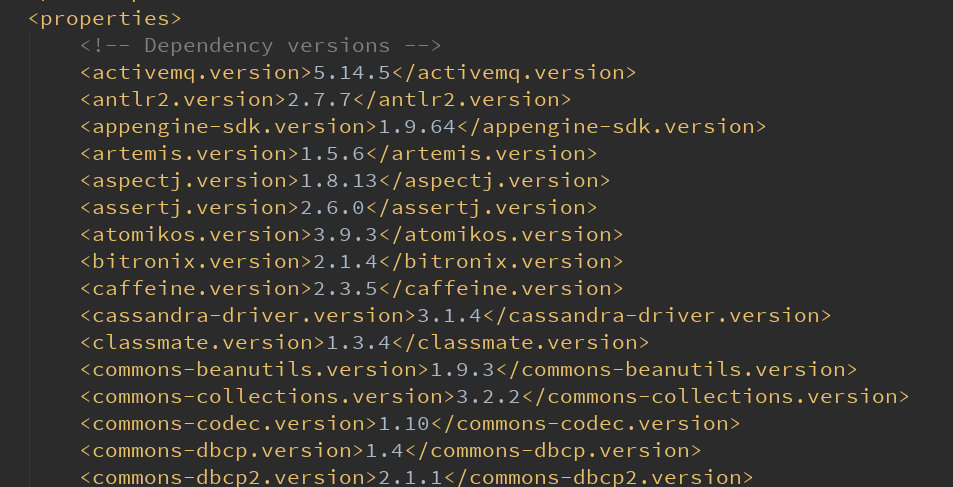953x487 pixels.
Task: Click the opening commons-collections.version tag
Action: point(268,396)
